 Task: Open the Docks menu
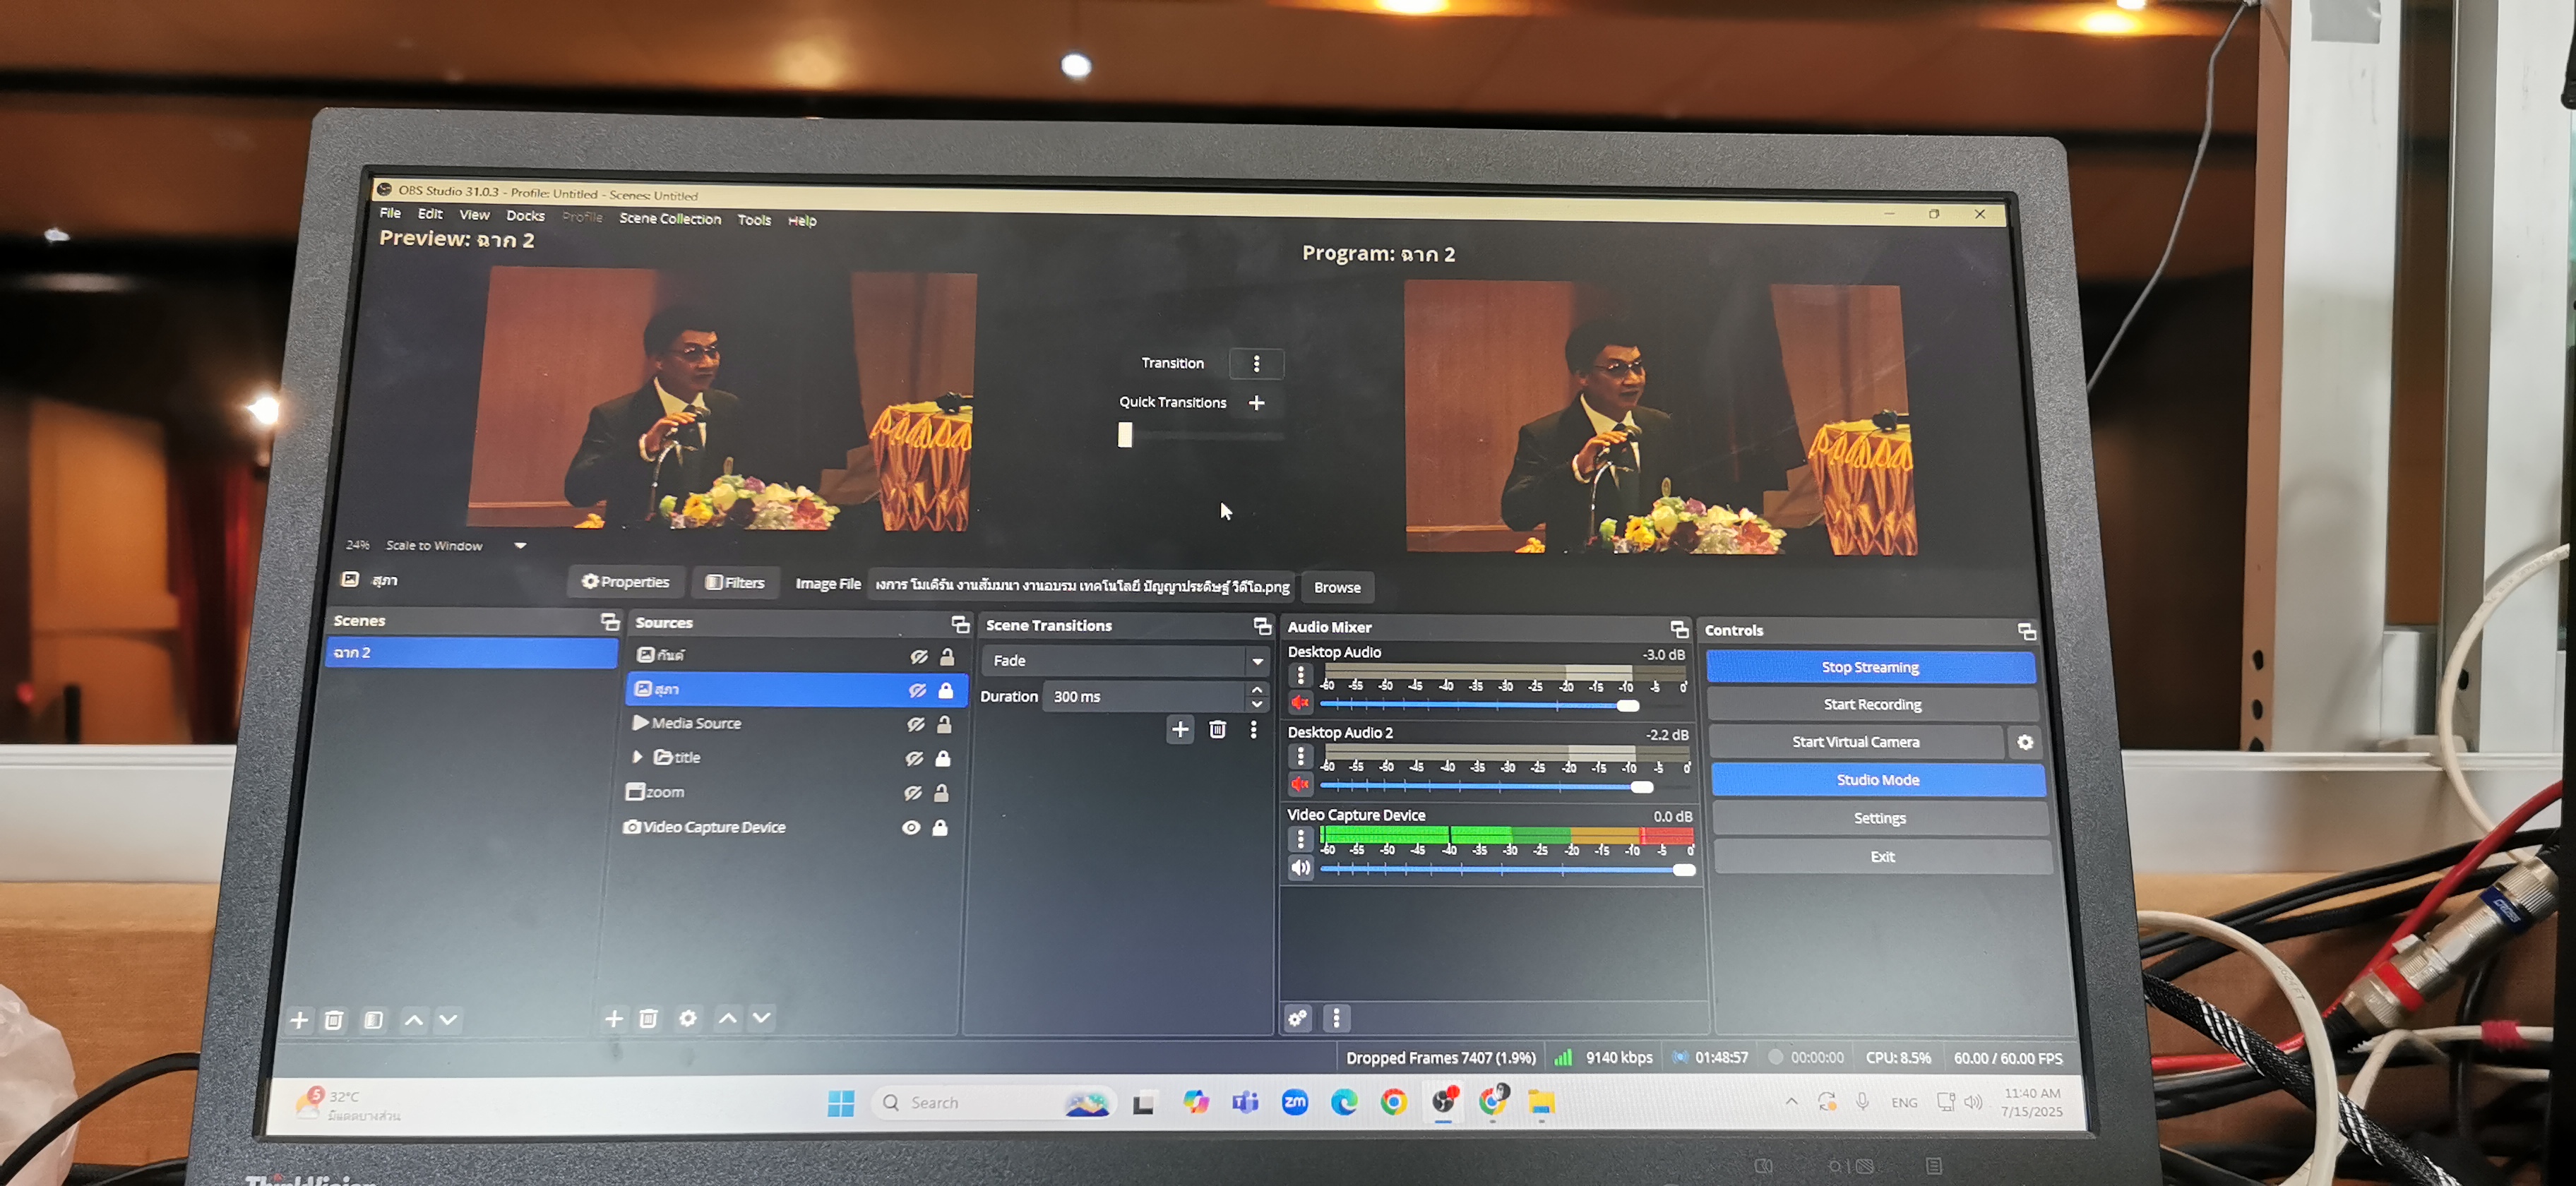coord(525,216)
